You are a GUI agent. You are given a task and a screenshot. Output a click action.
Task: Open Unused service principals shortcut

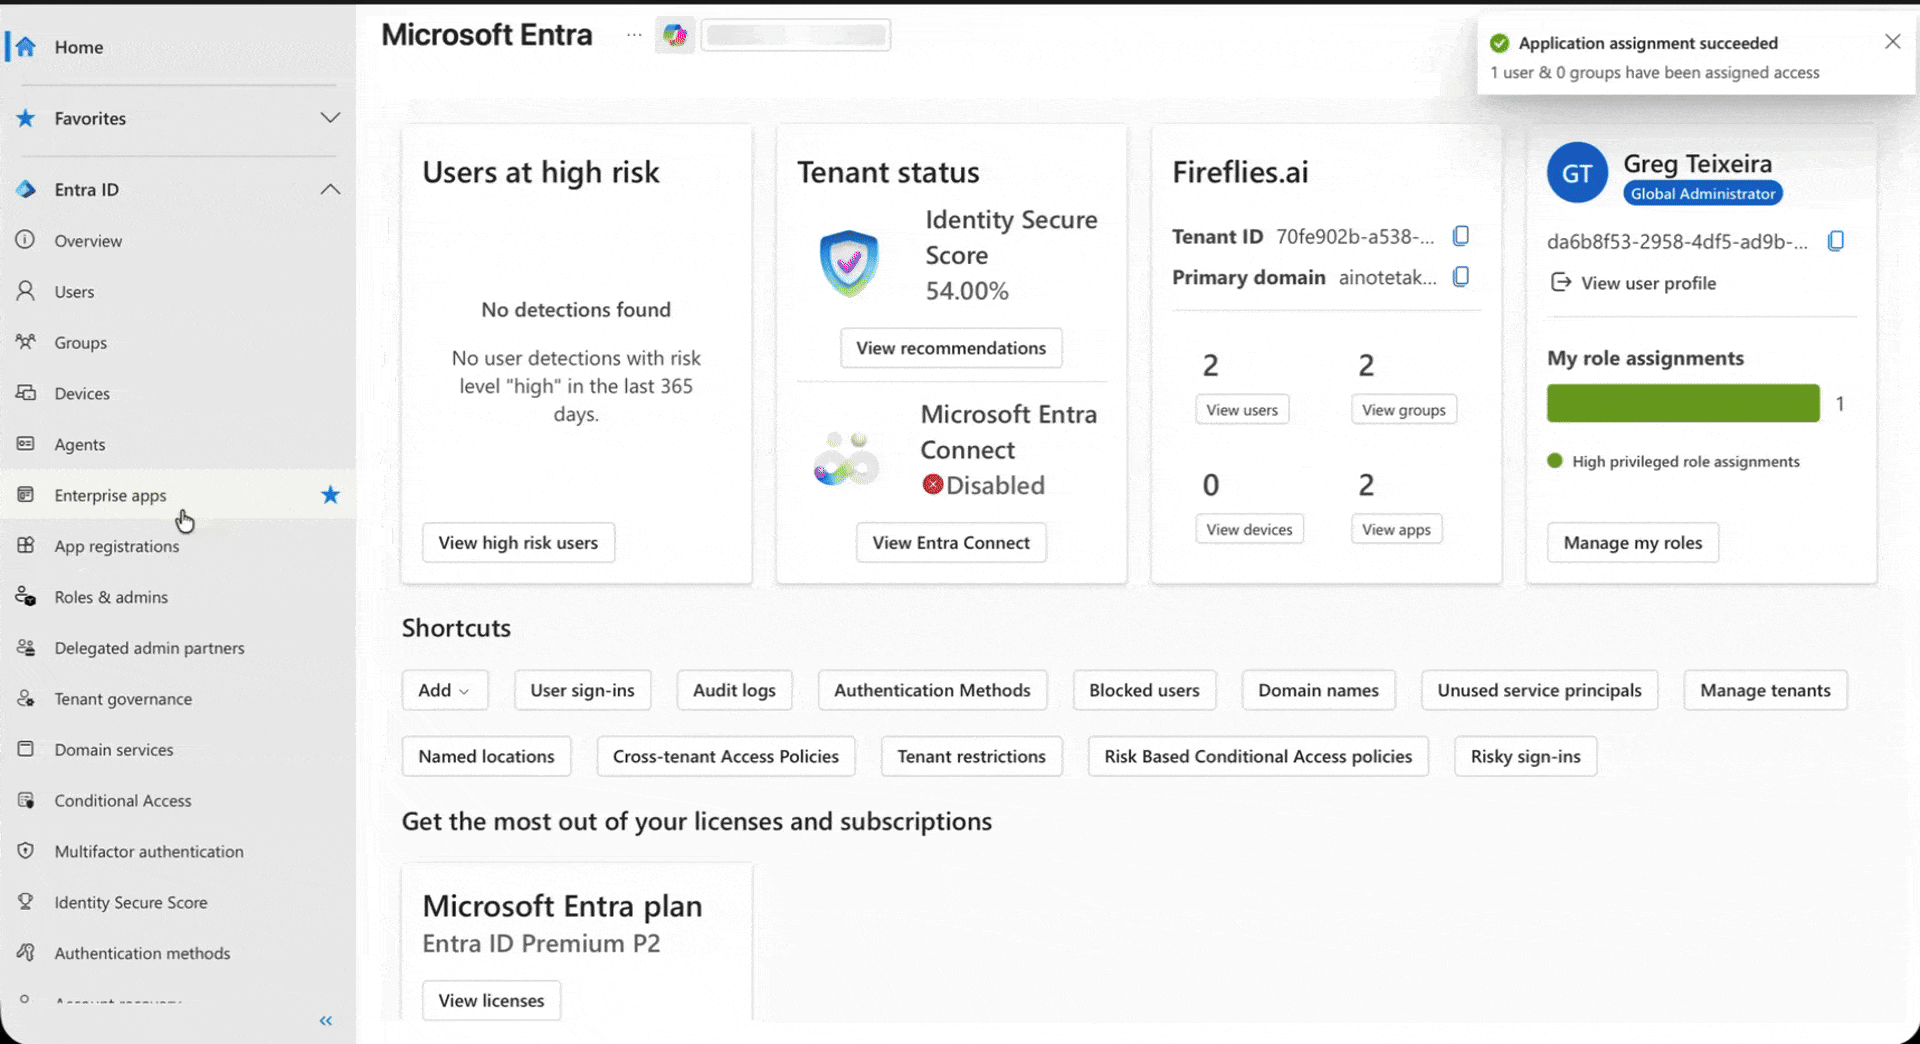1539,690
